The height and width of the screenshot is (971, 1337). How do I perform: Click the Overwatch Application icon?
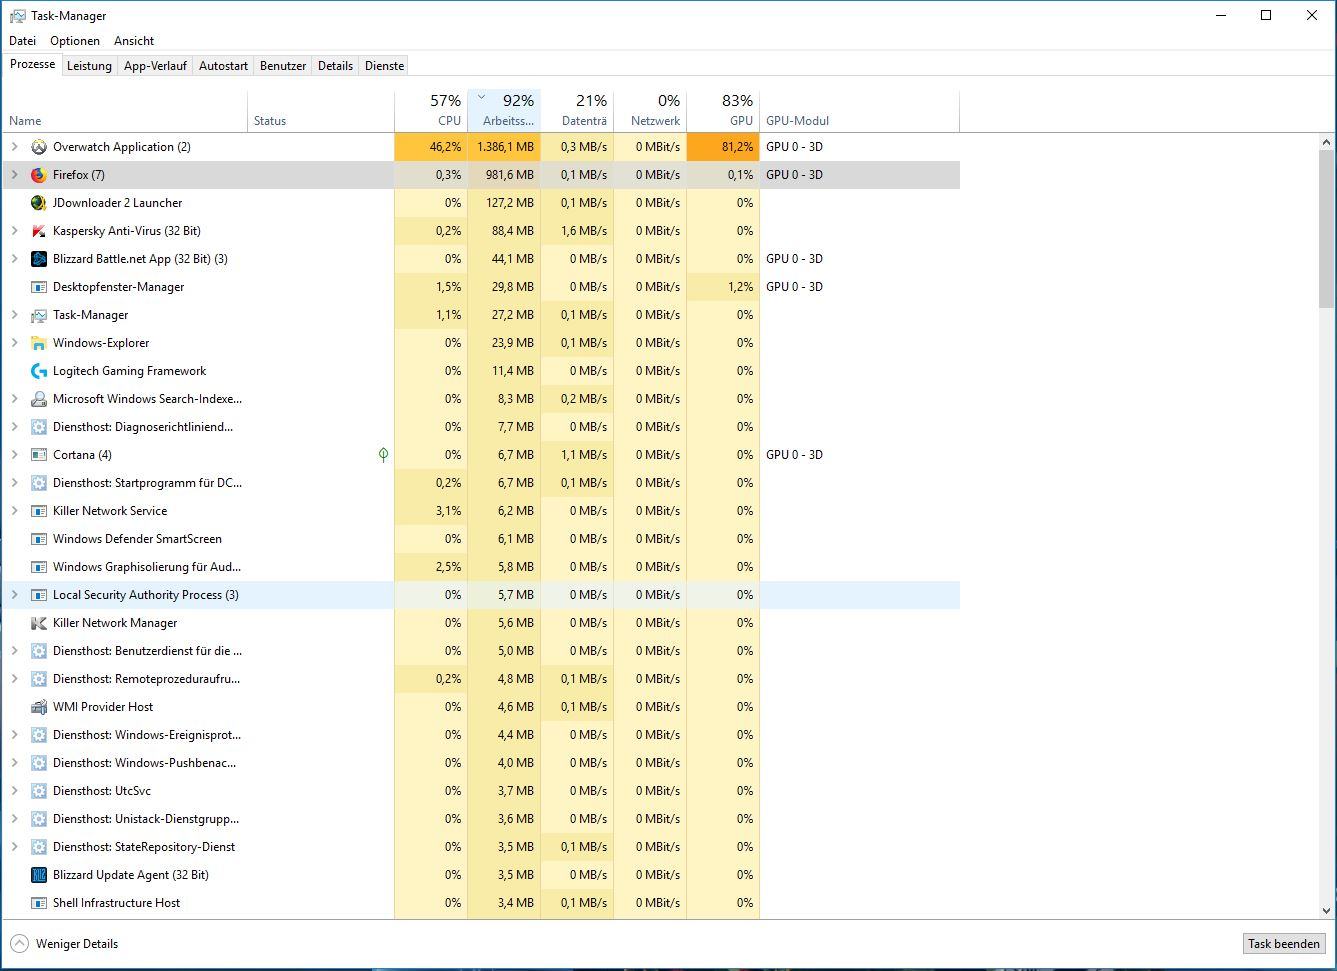38,147
